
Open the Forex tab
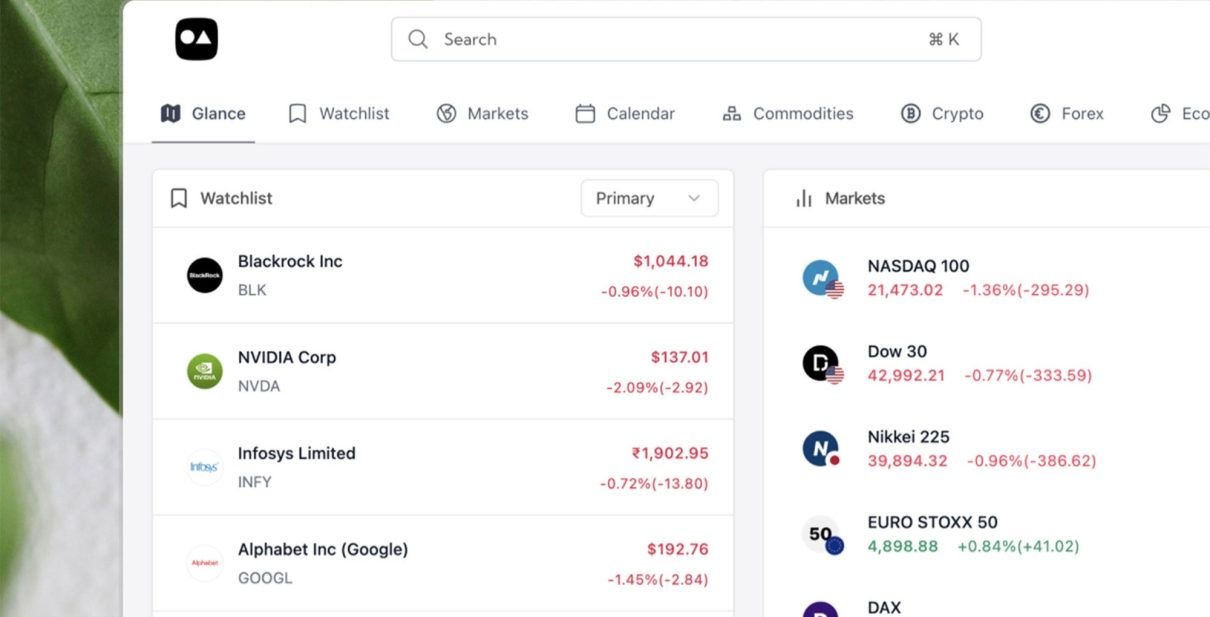[x=1067, y=114]
